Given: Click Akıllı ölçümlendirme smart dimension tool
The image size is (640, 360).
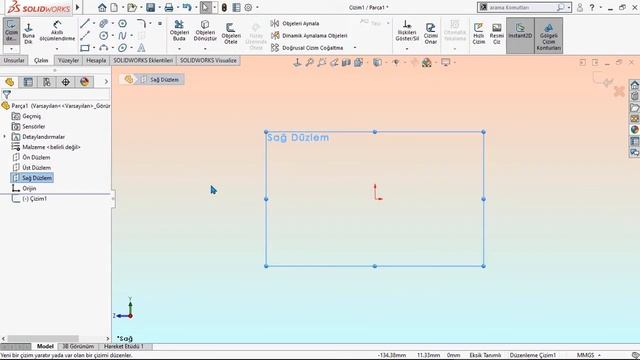Looking at the screenshot, I should click(x=57, y=31).
